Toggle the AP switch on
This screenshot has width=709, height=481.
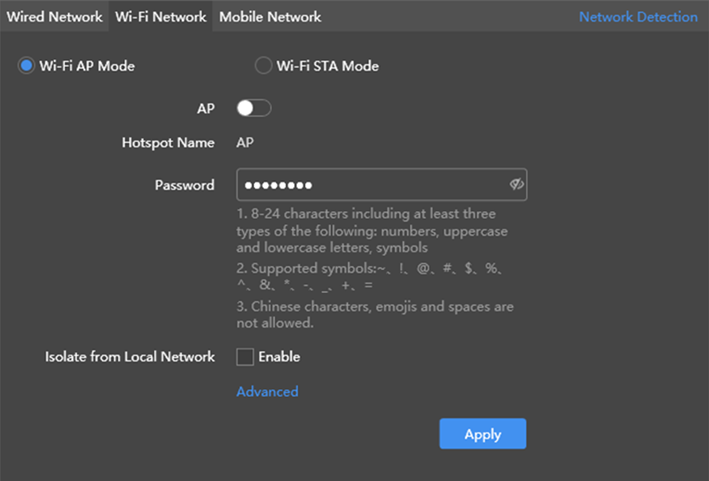click(254, 108)
